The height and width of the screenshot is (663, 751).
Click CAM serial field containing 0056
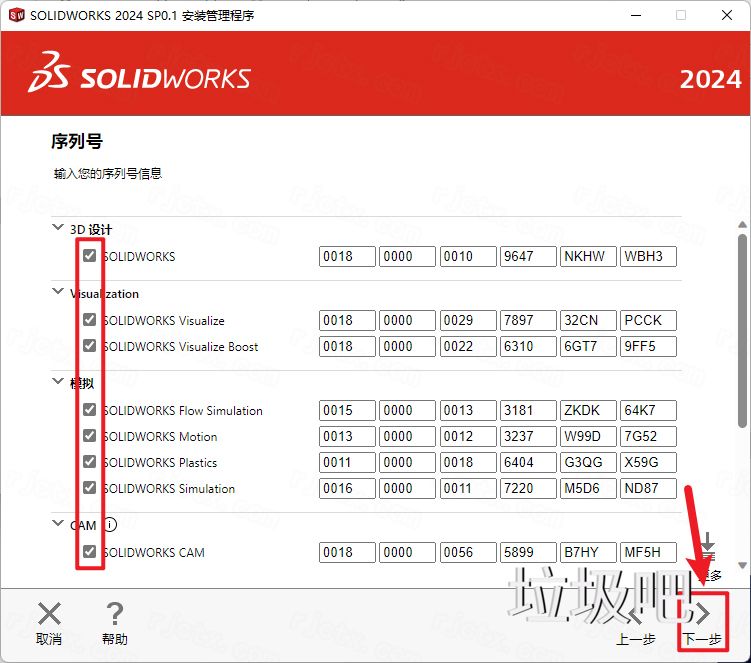pos(468,552)
